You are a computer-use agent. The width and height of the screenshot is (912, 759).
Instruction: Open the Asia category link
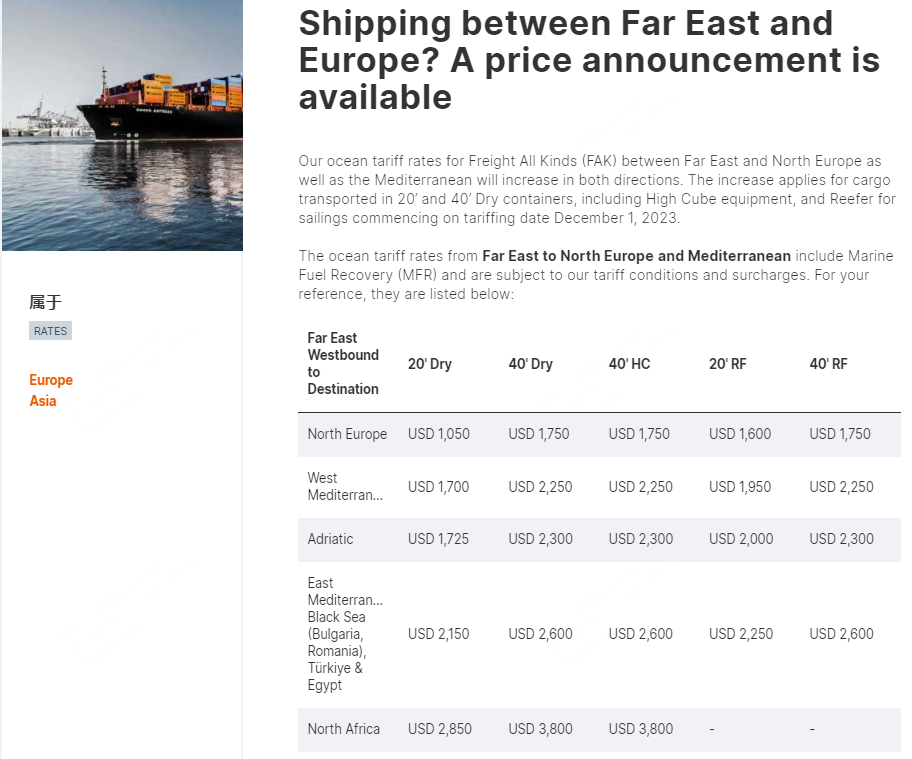[43, 401]
